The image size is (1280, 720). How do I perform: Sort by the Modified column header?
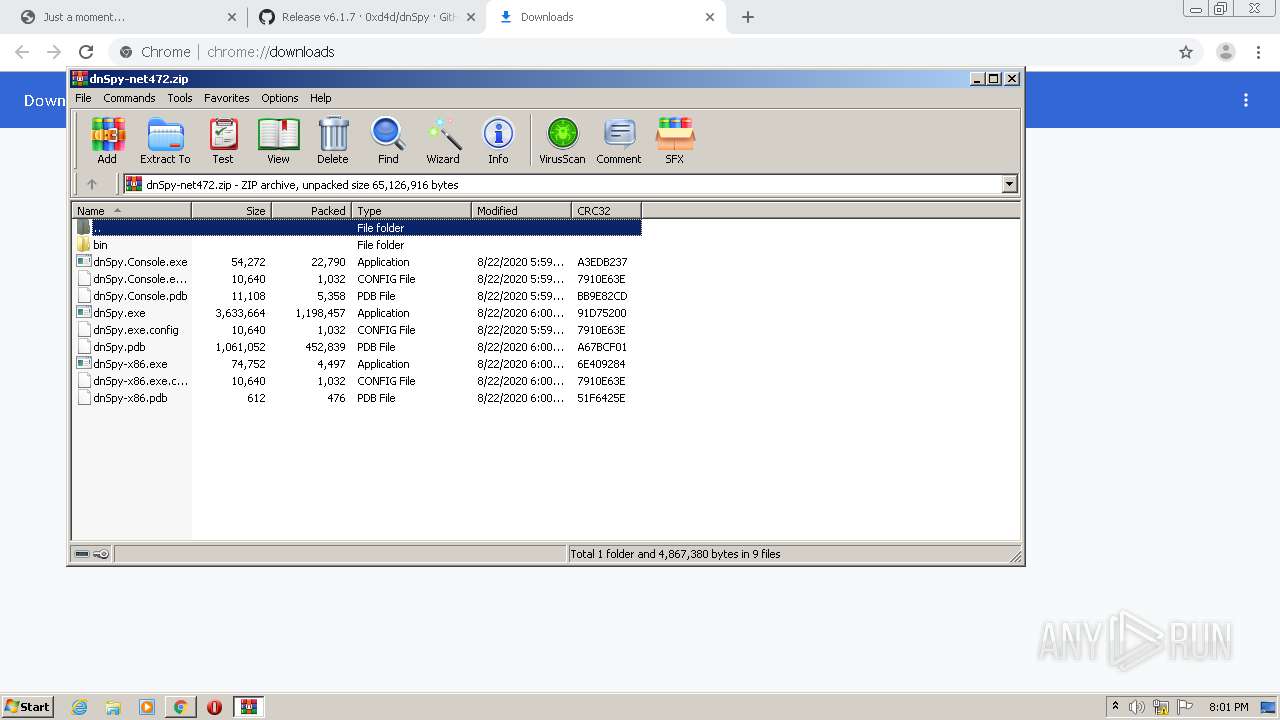tap(521, 210)
